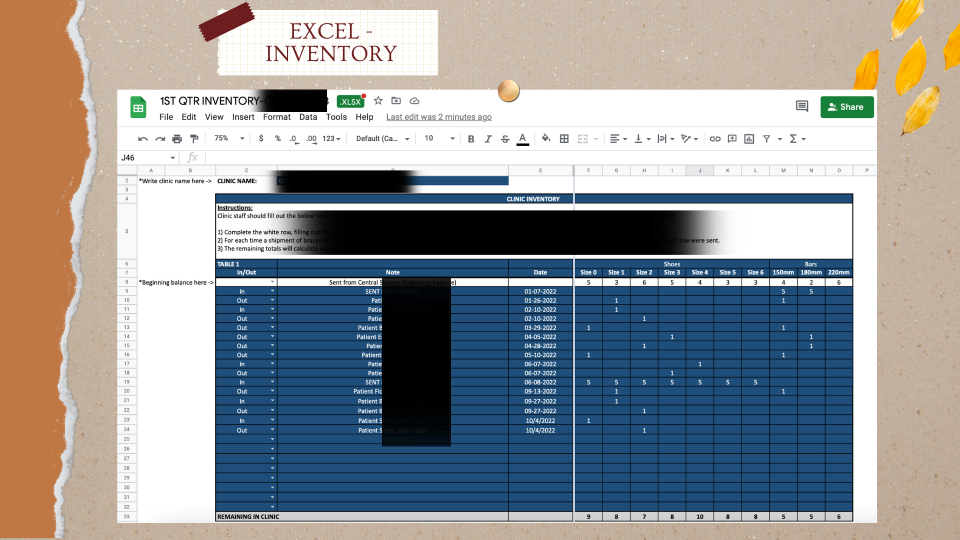Screen dimensions: 960x540
Task: Toggle Strikethrough formatting
Action: (505, 139)
